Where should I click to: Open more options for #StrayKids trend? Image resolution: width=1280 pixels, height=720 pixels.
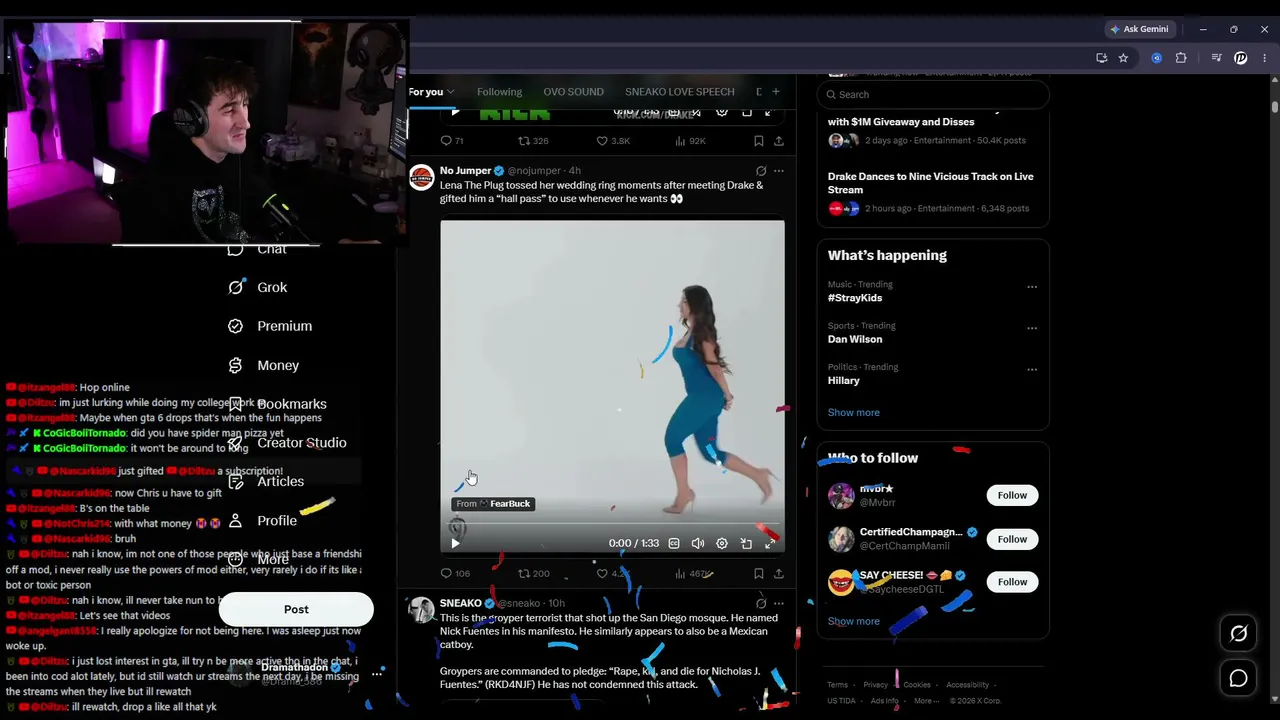1032,287
